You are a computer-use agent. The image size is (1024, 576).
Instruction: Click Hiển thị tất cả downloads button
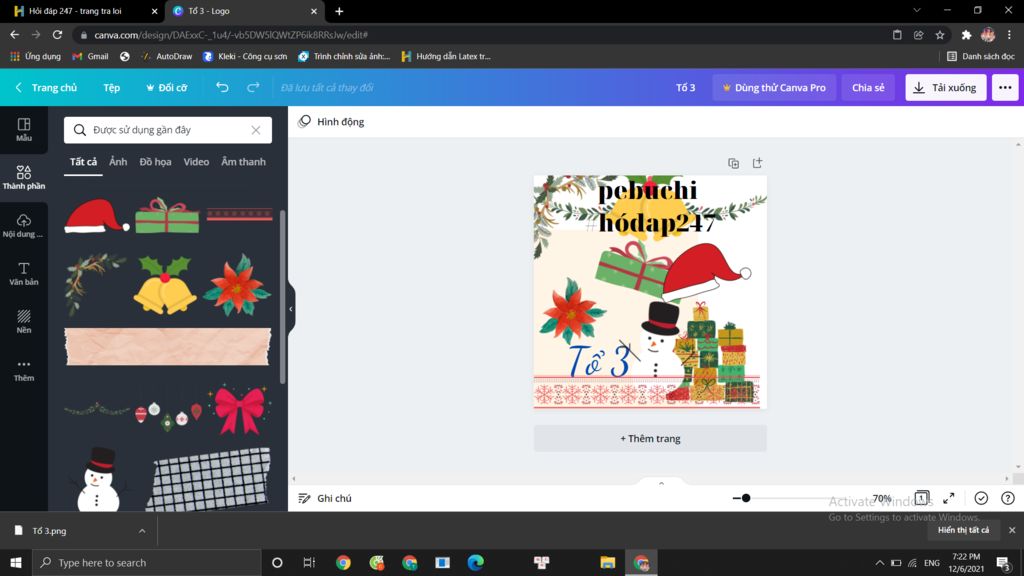963,530
